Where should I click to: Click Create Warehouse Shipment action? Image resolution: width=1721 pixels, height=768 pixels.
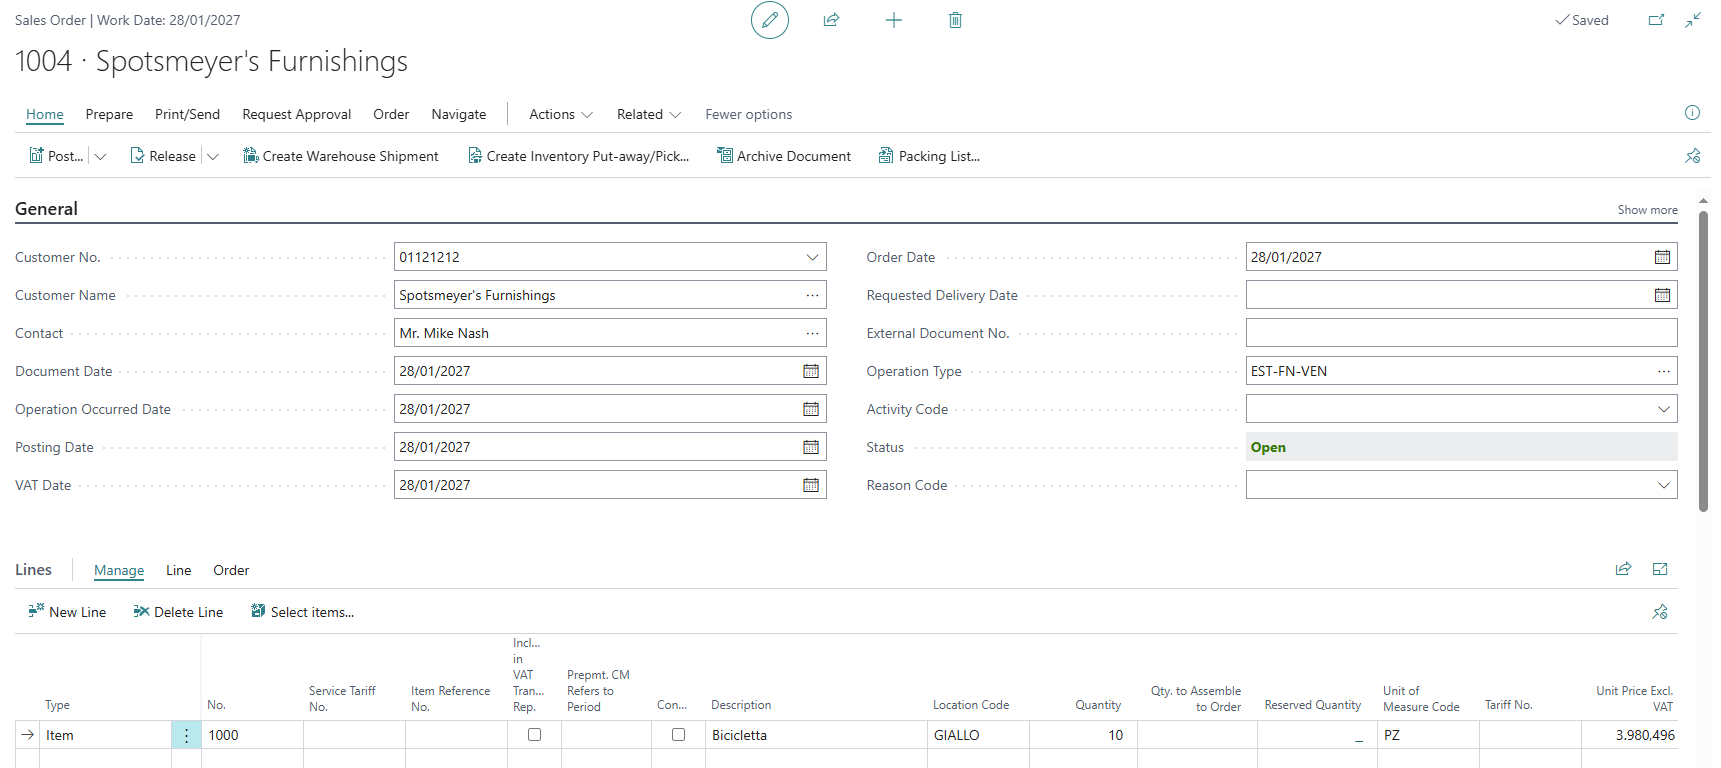[x=341, y=156]
